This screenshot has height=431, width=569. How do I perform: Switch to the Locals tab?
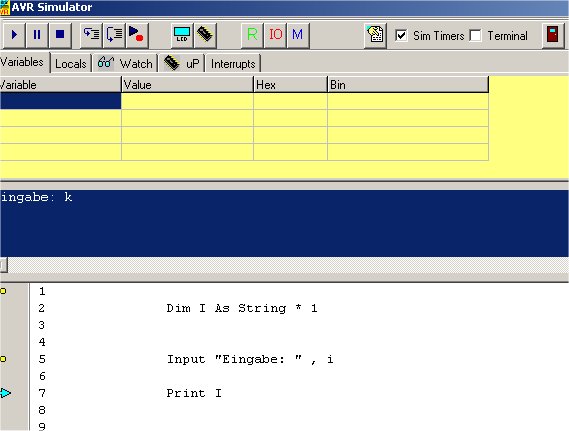pos(71,64)
